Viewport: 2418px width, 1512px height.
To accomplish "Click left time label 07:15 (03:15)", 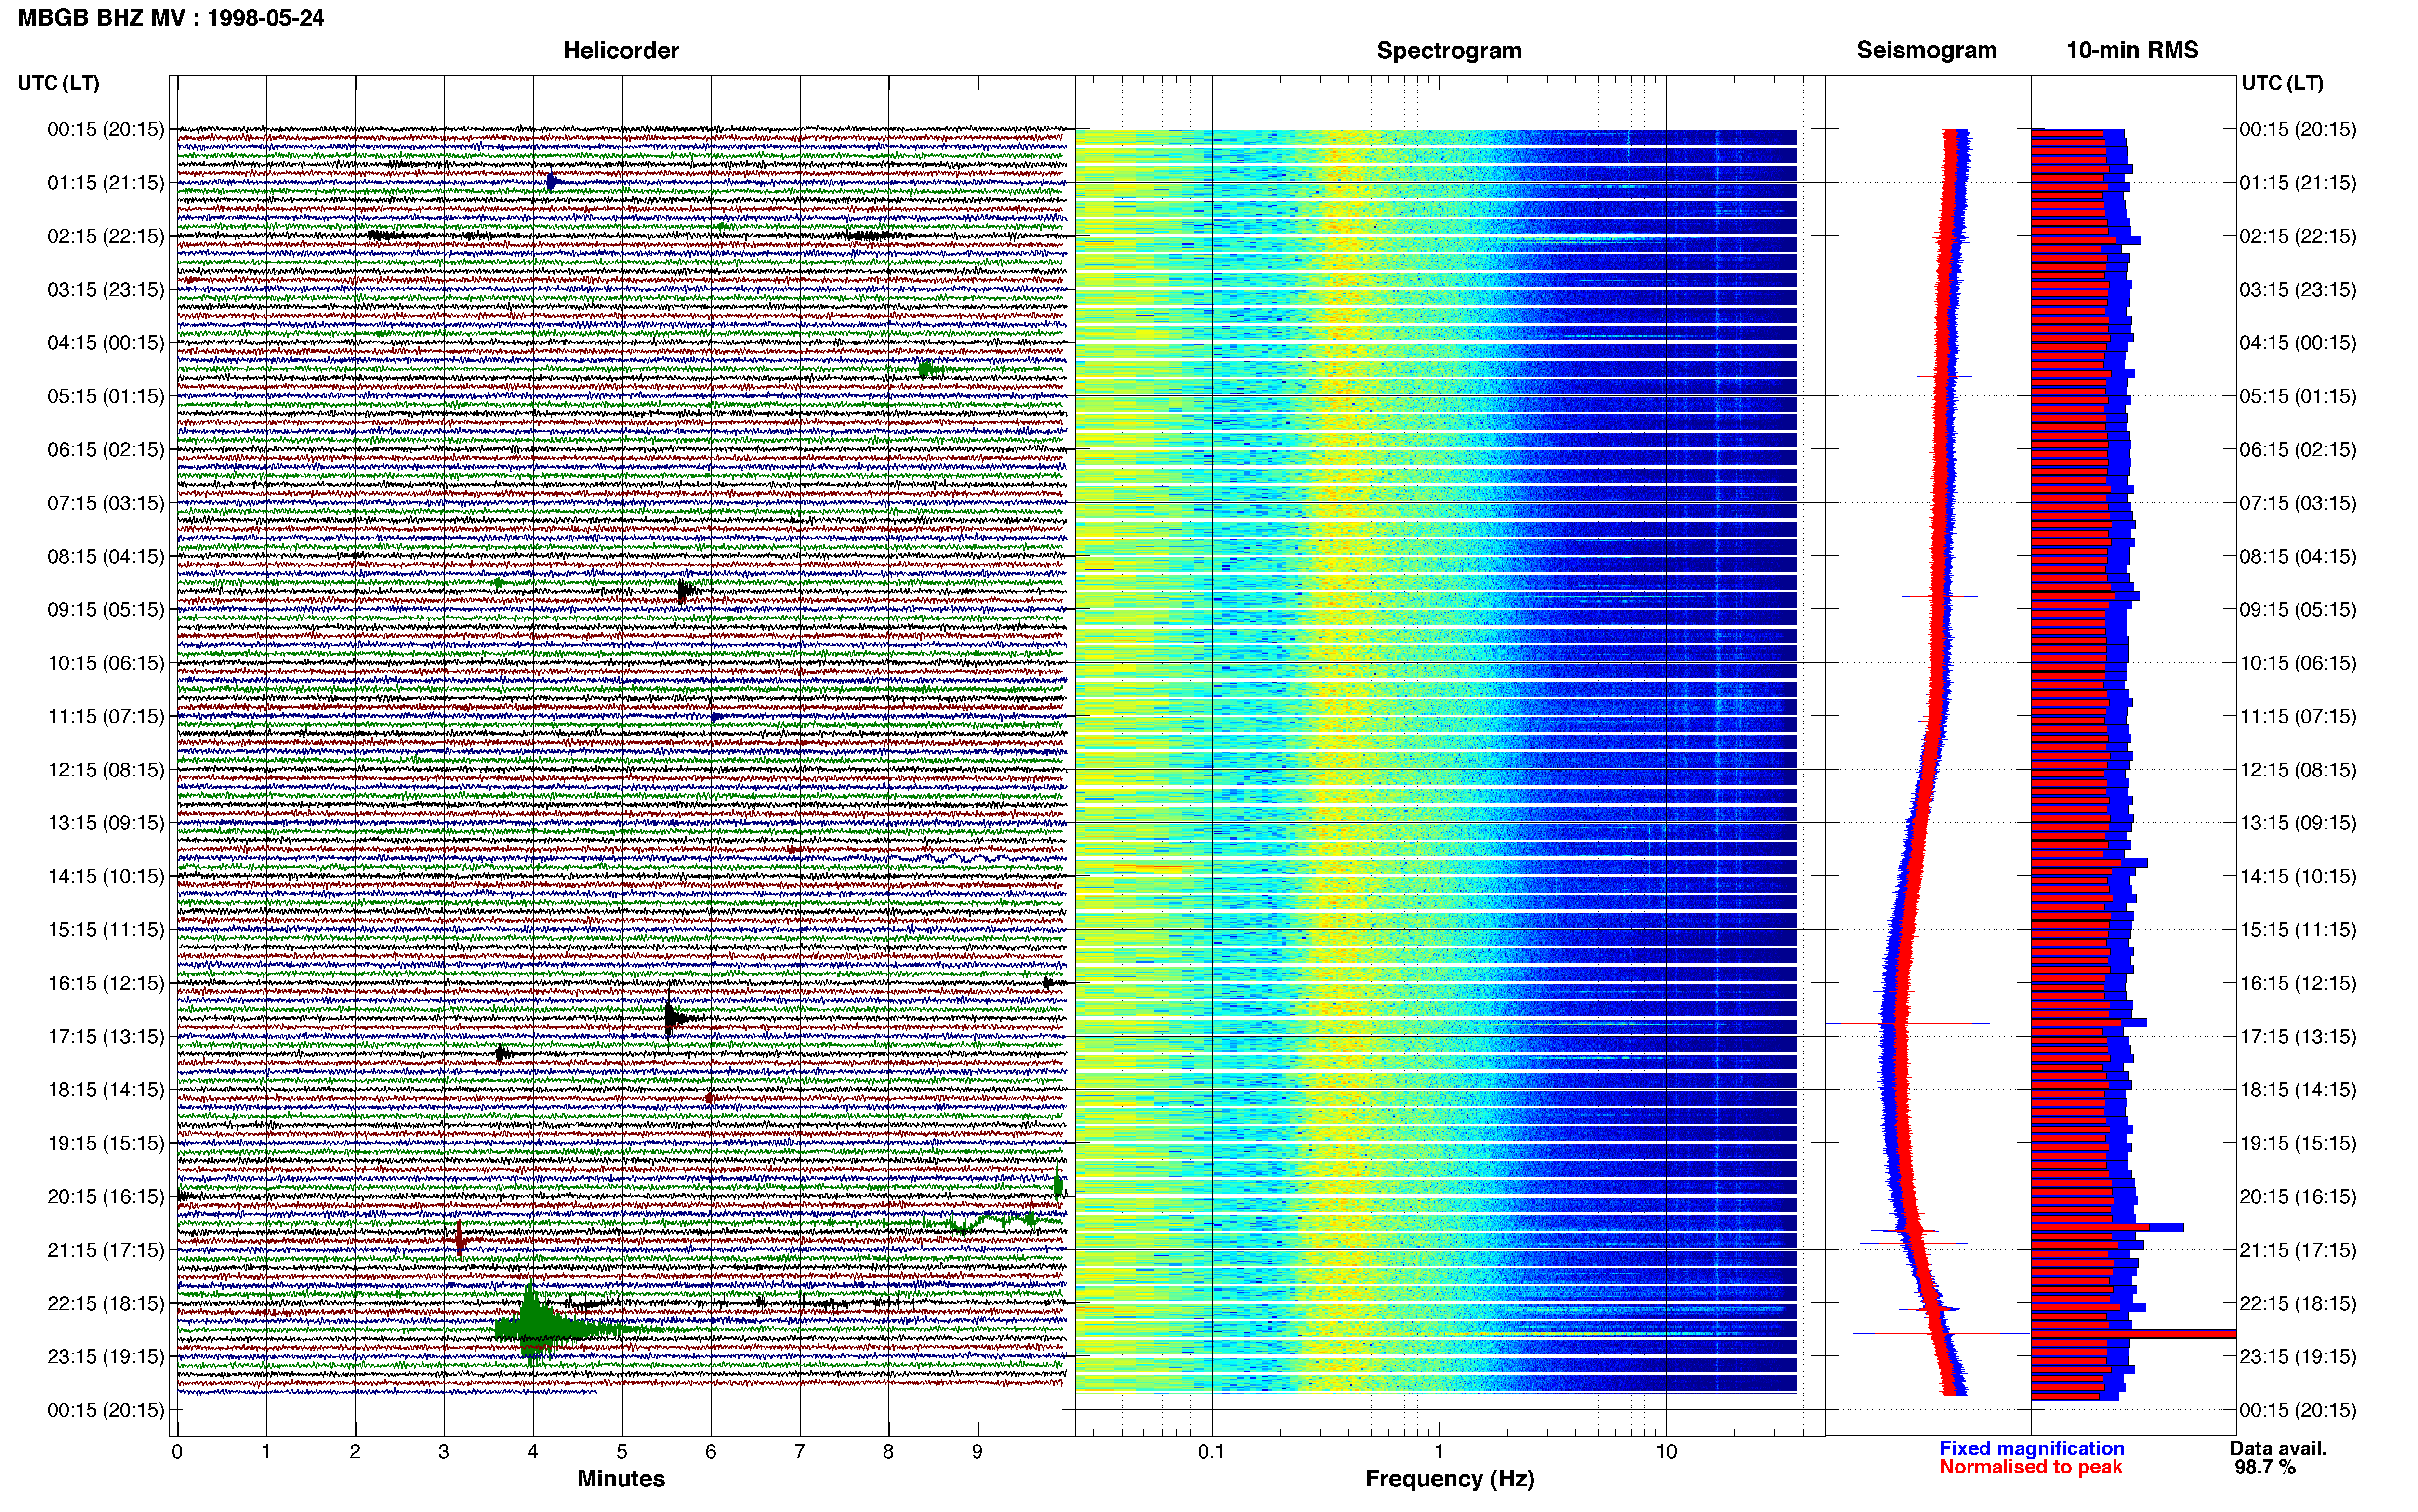I will tap(106, 502).
